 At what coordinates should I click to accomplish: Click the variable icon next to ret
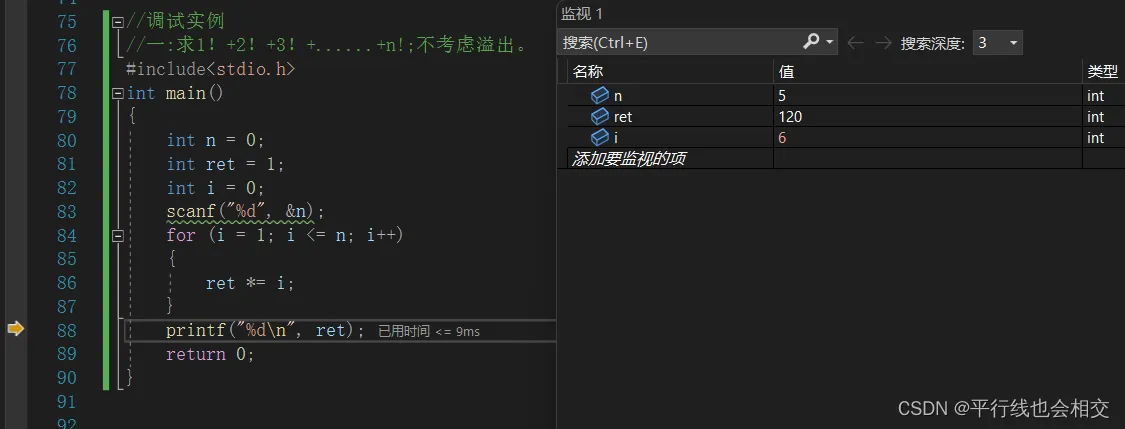(600, 117)
